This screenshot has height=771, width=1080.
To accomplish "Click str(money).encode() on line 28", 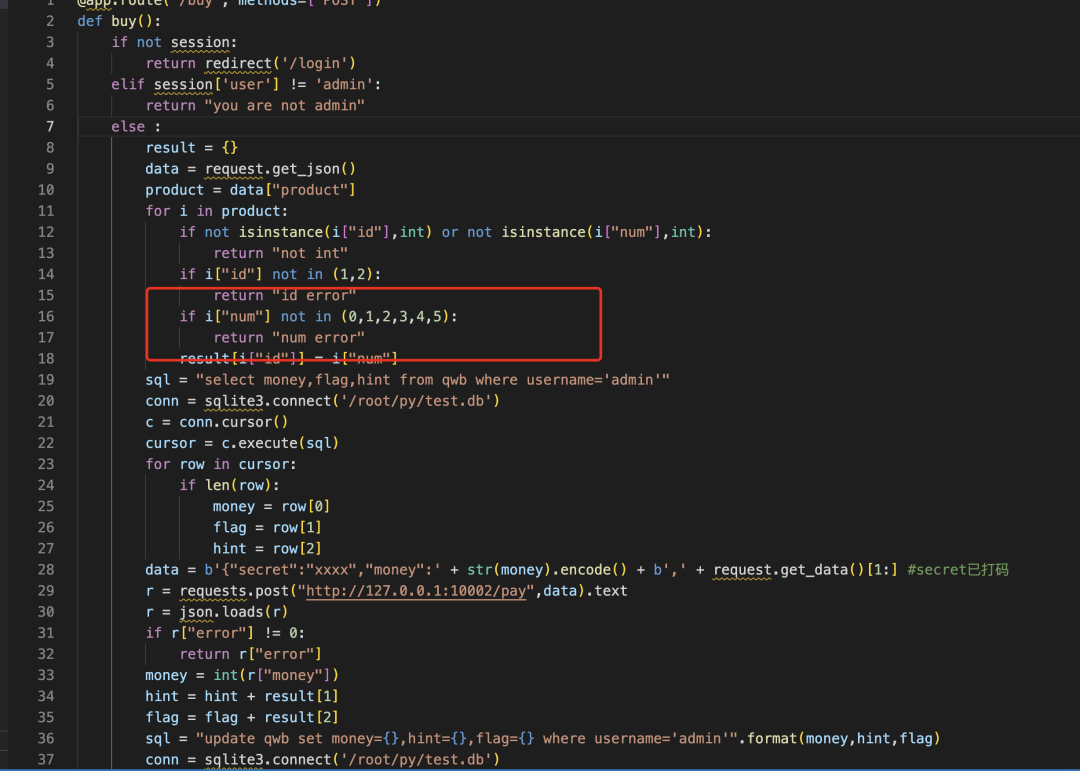I will (548, 570).
